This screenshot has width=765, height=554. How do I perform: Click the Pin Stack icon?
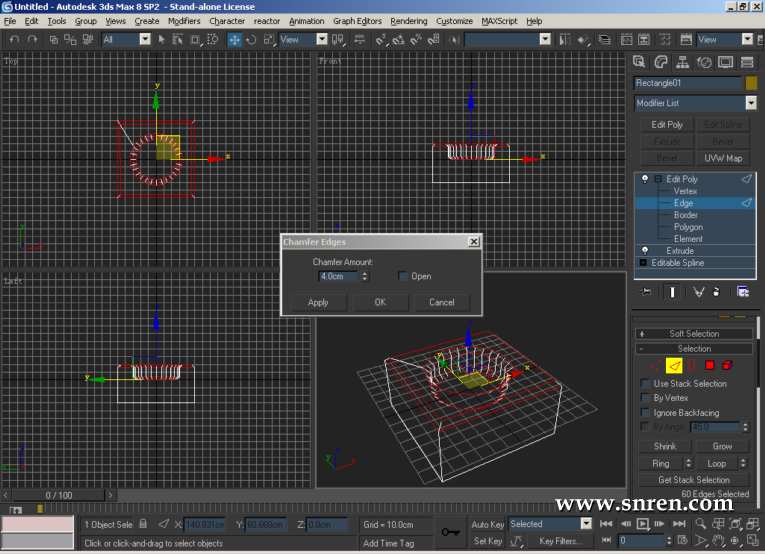tap(647, 292)
